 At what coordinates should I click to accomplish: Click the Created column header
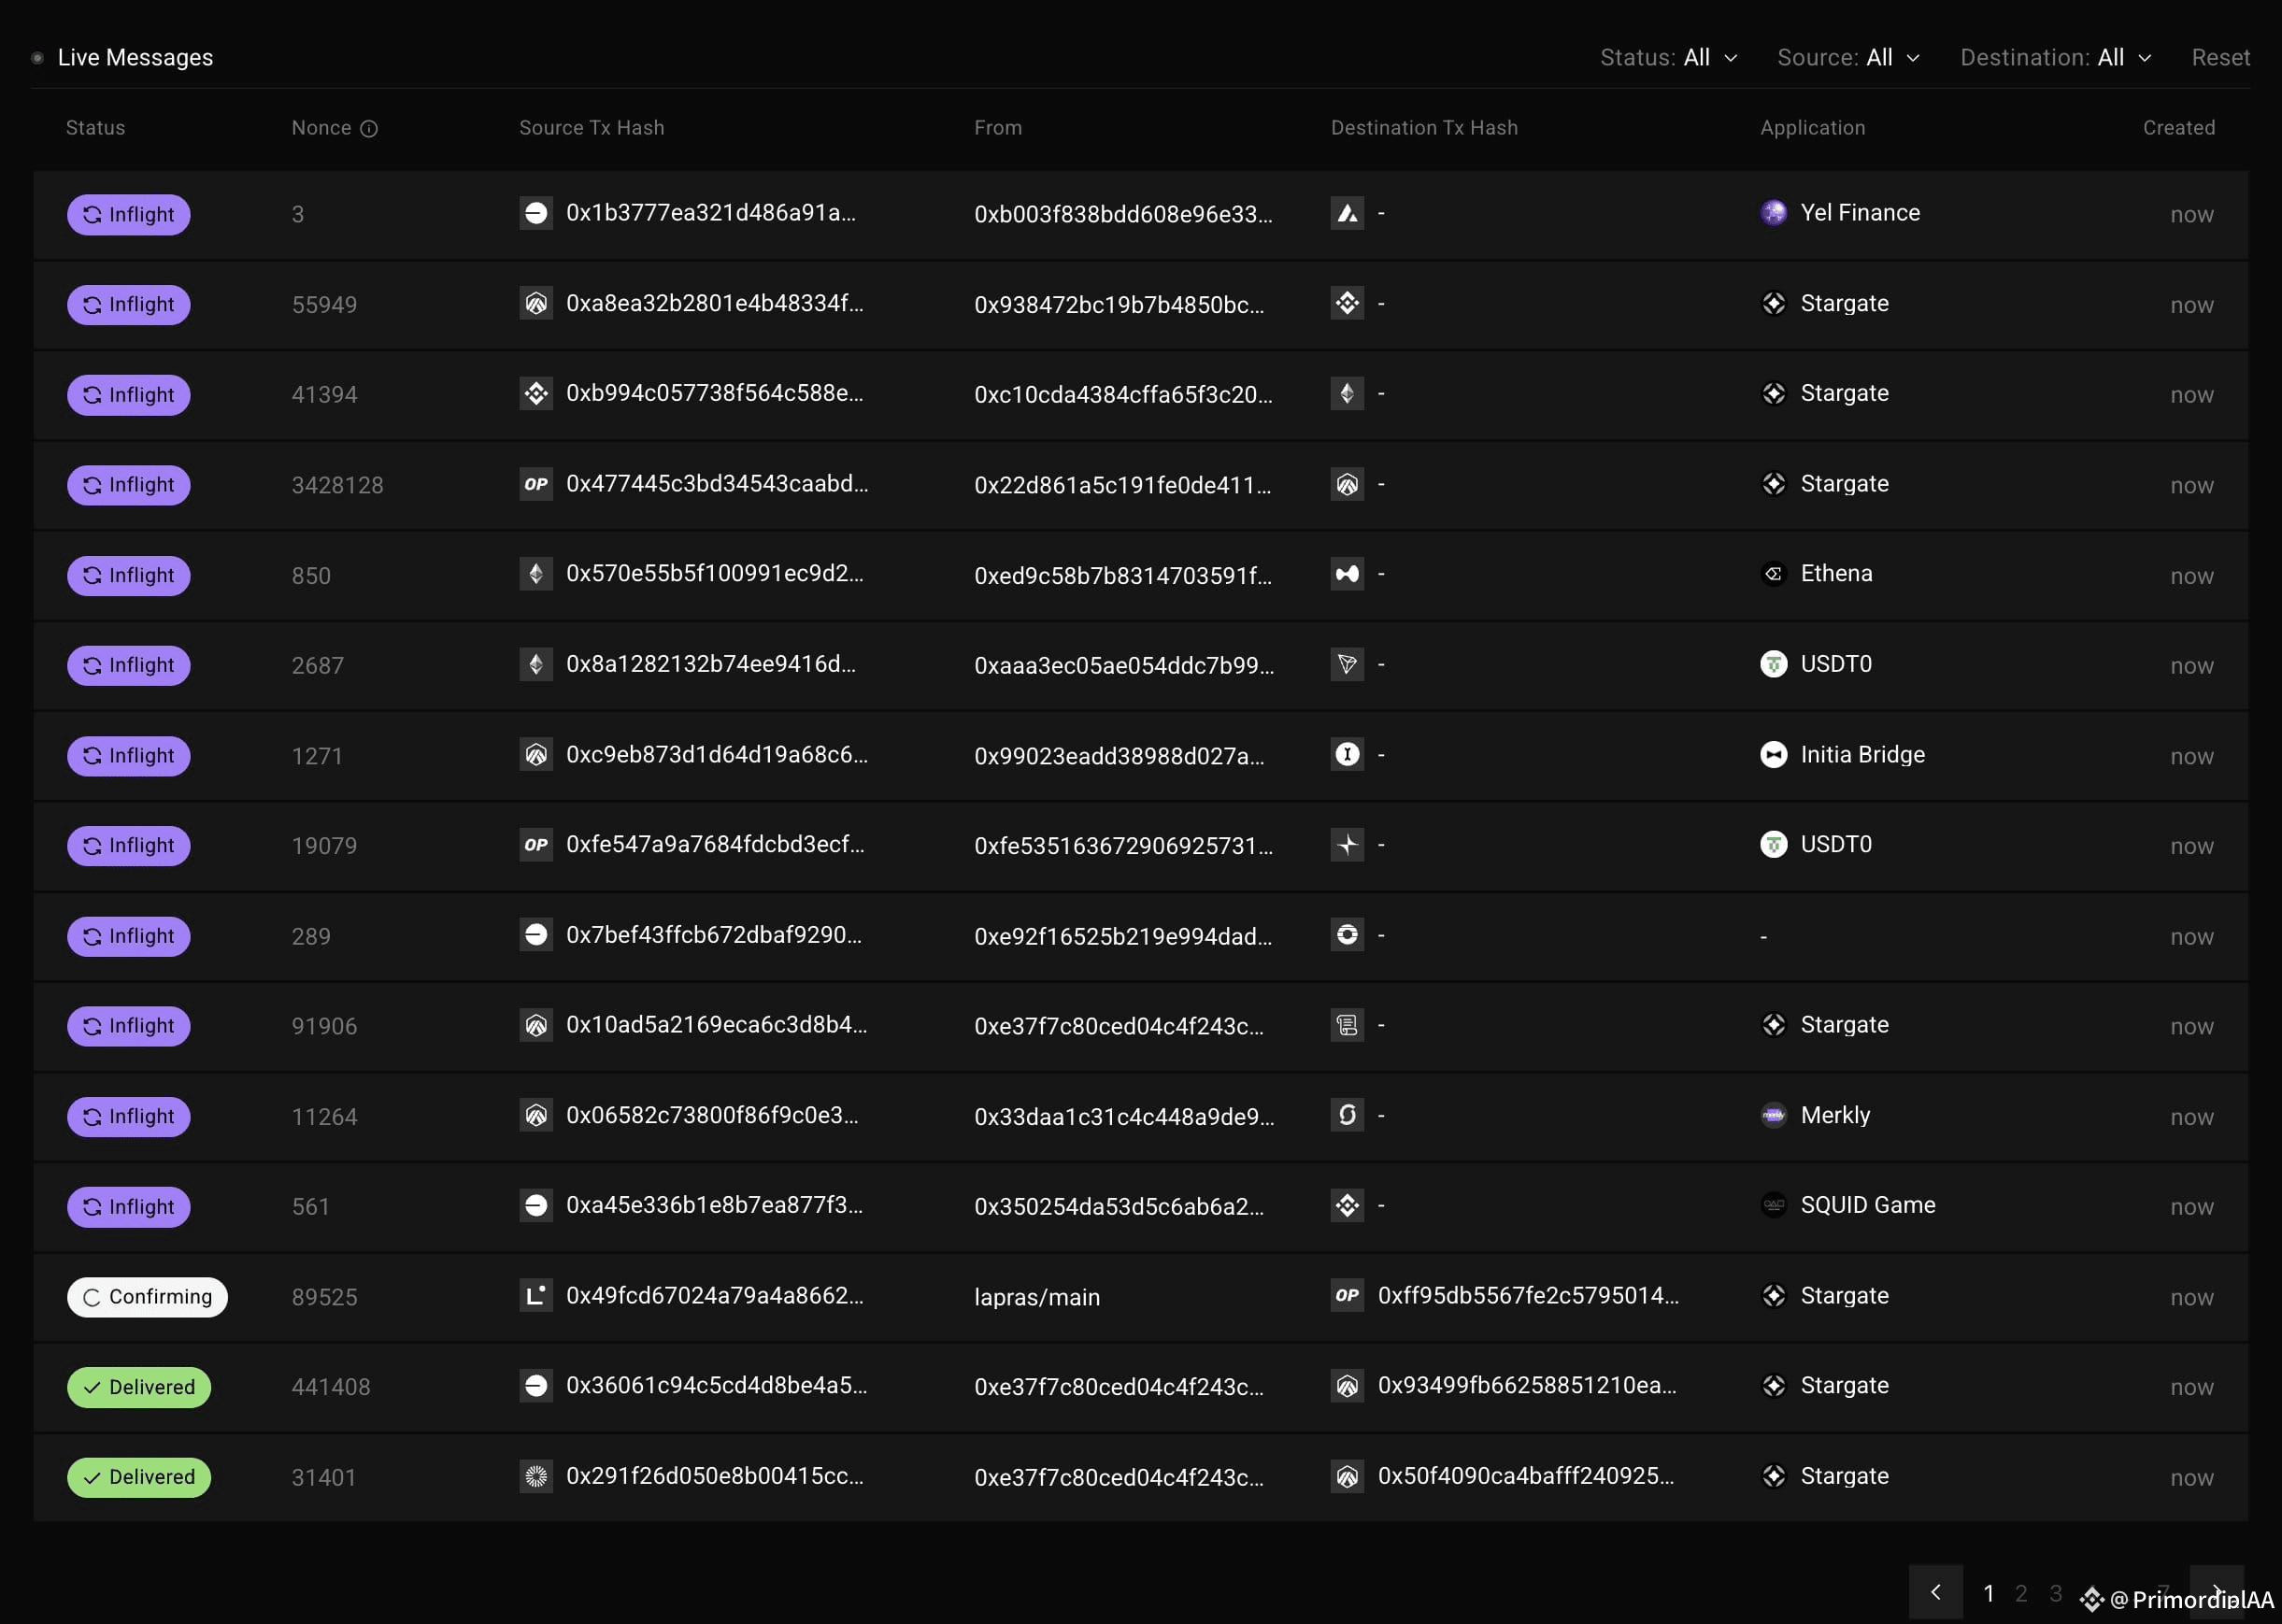2178,128
